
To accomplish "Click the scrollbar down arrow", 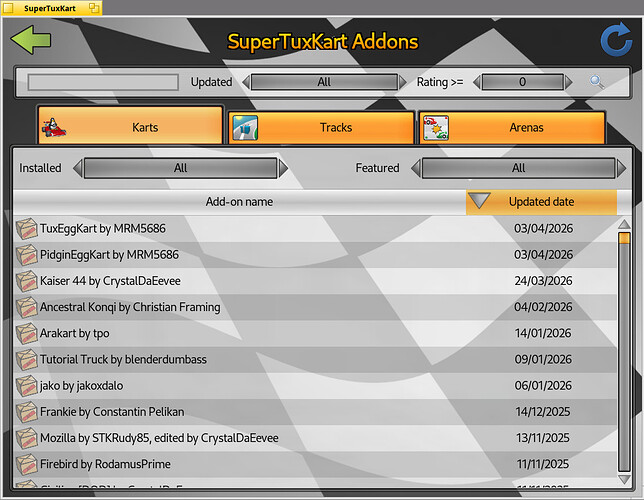I will (x=624, y=479).
